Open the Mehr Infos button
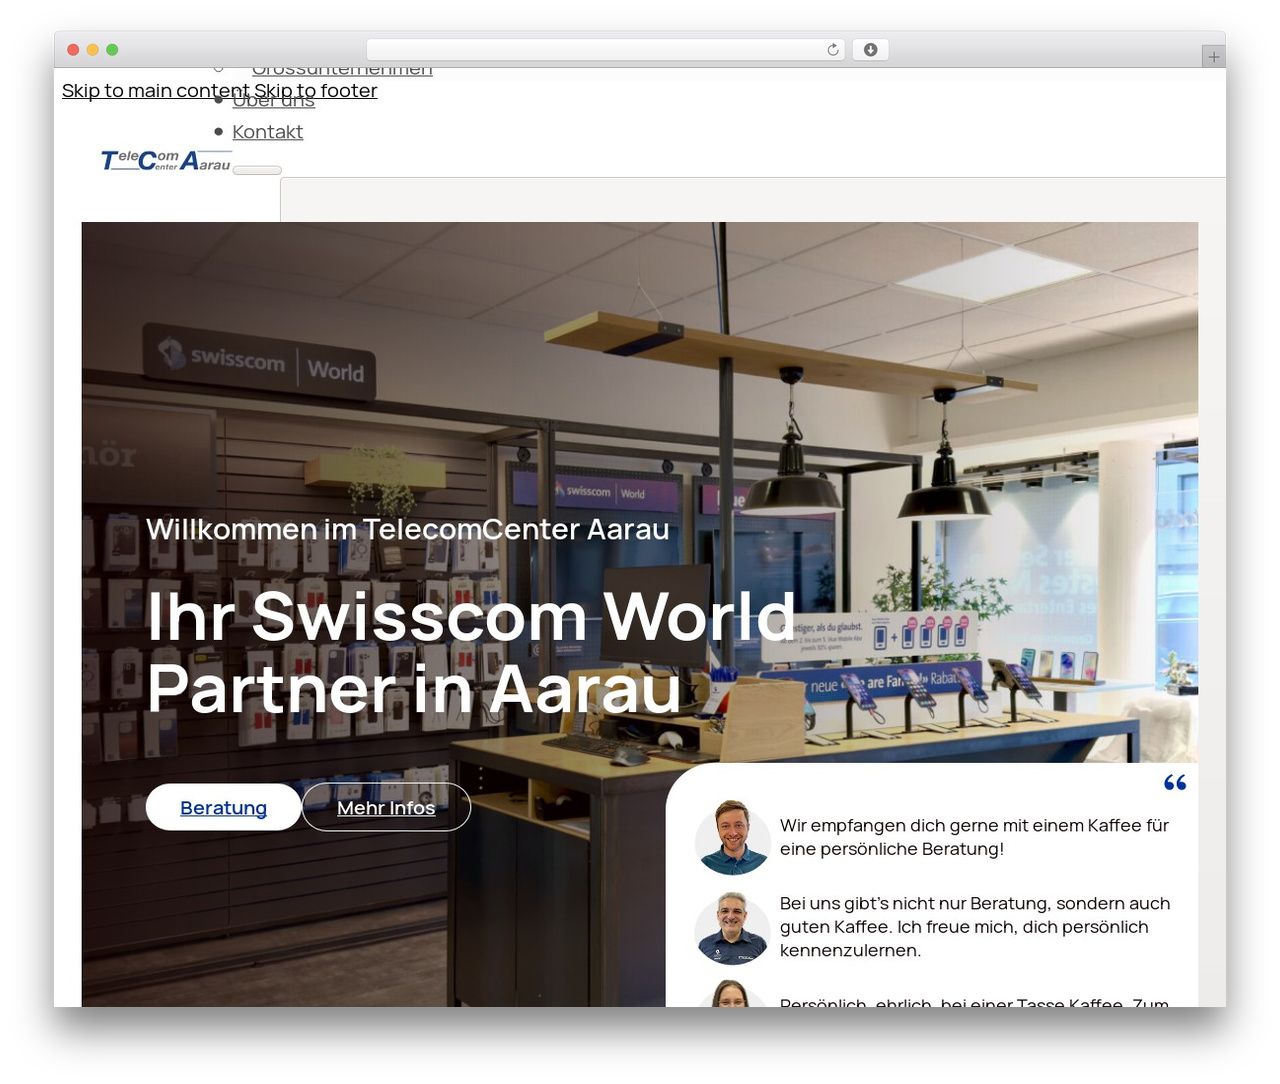 [386, 807]
